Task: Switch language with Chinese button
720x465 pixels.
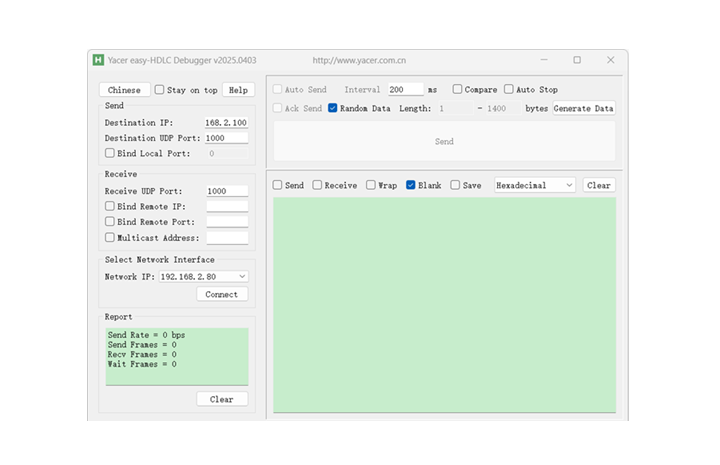Action: 124,90
